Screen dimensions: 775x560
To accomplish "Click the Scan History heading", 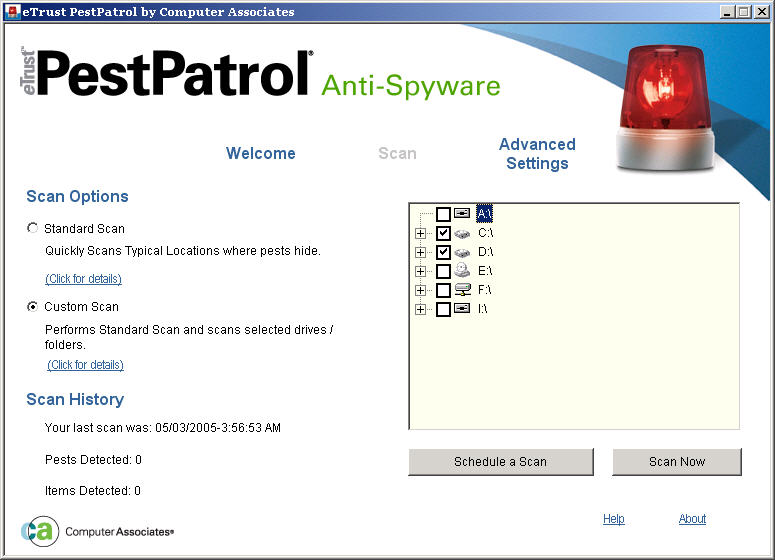I will (x=75, y=399).
